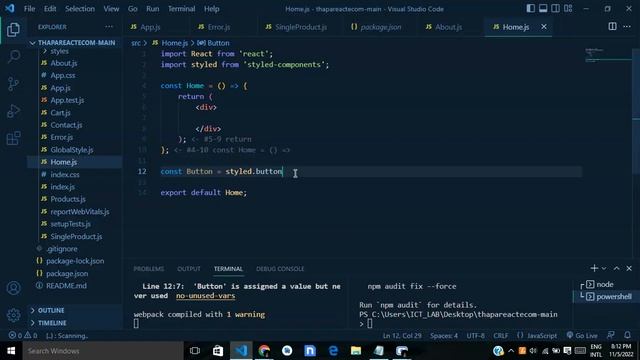This screenshot has width=640, height=360.
Task: Toggle the secondary side bar layout
Action: tap(556, 8)
